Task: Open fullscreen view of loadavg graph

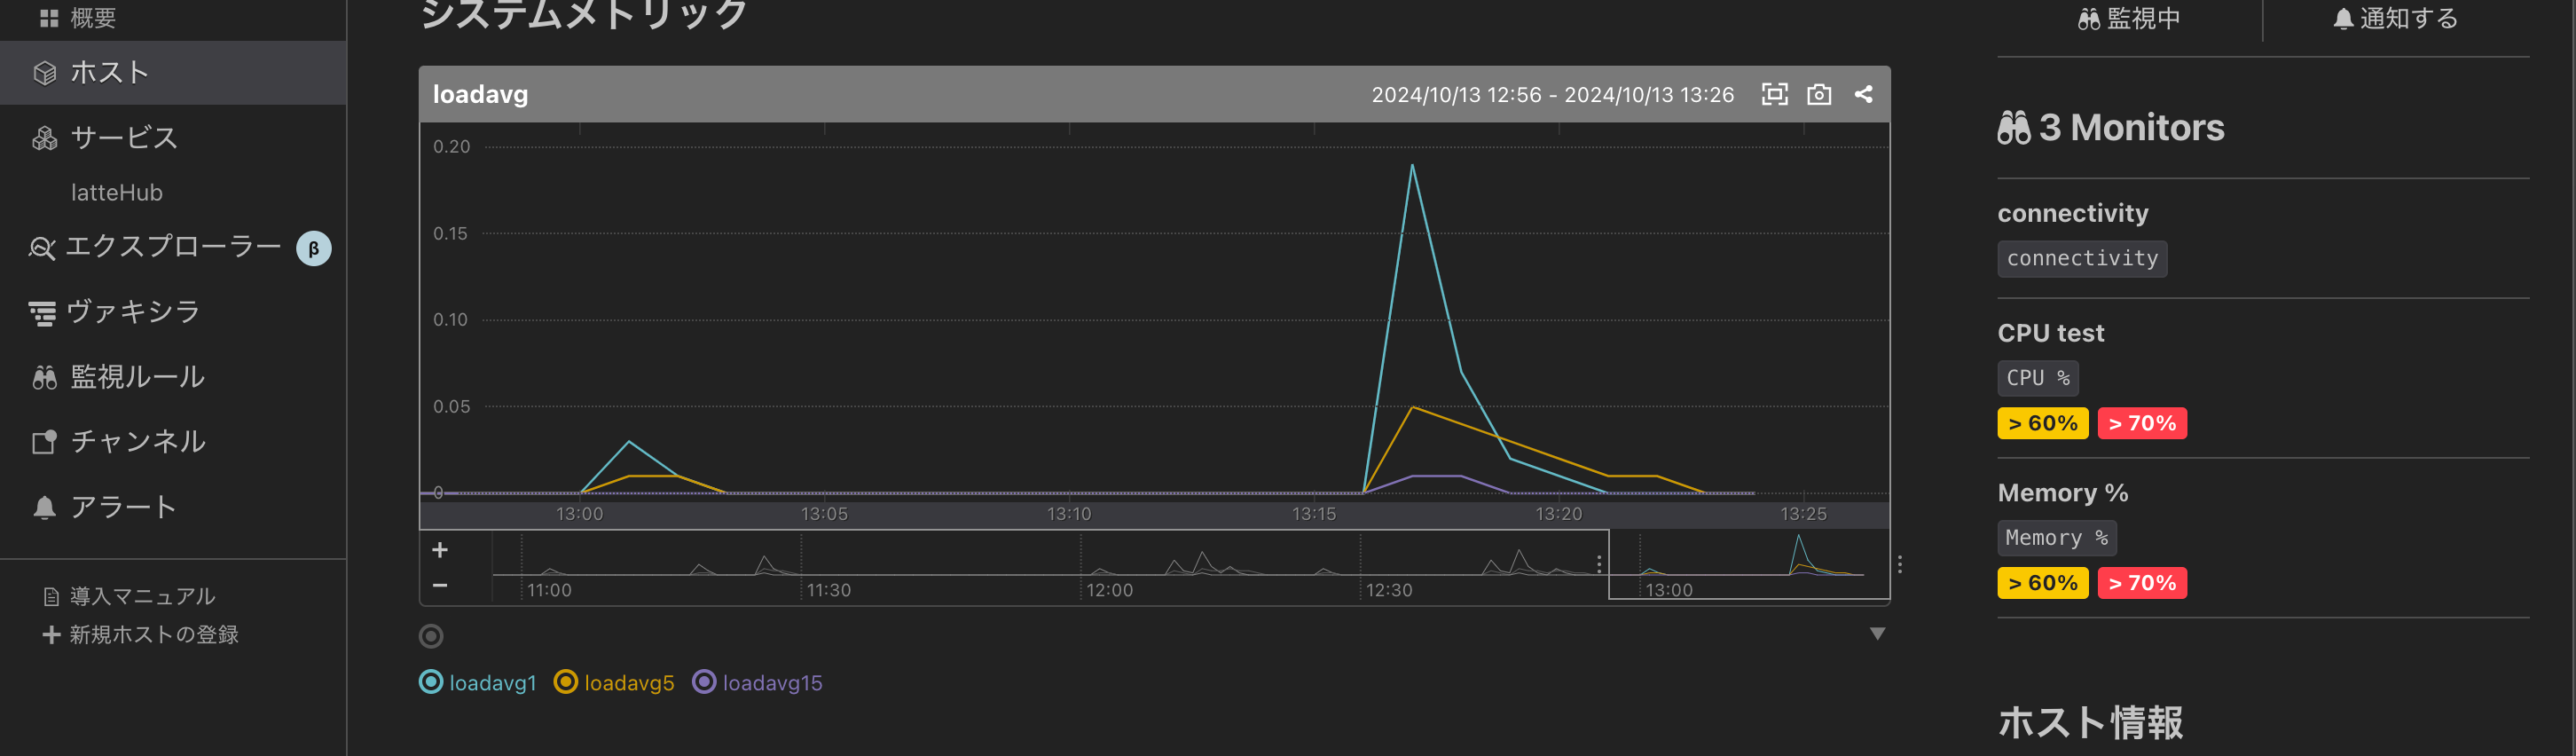Action: click(x=1774, y=94)
